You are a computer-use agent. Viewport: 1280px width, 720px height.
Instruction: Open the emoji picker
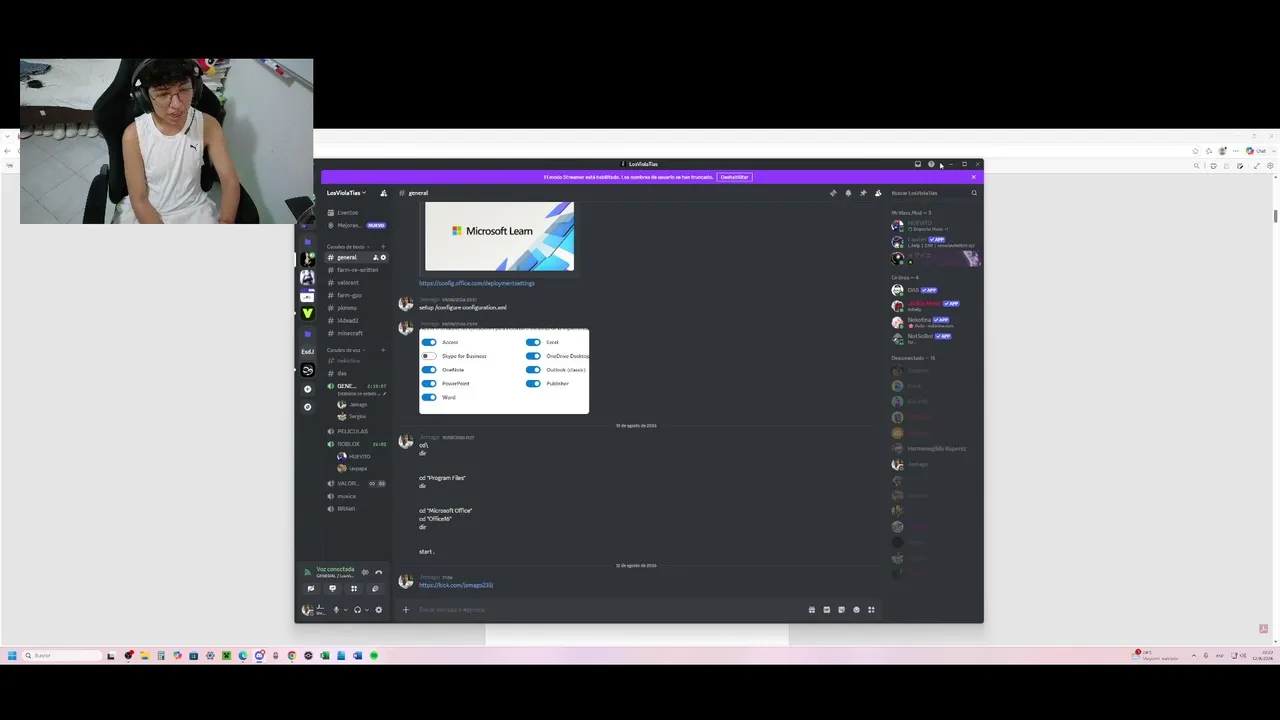point(856,610)
